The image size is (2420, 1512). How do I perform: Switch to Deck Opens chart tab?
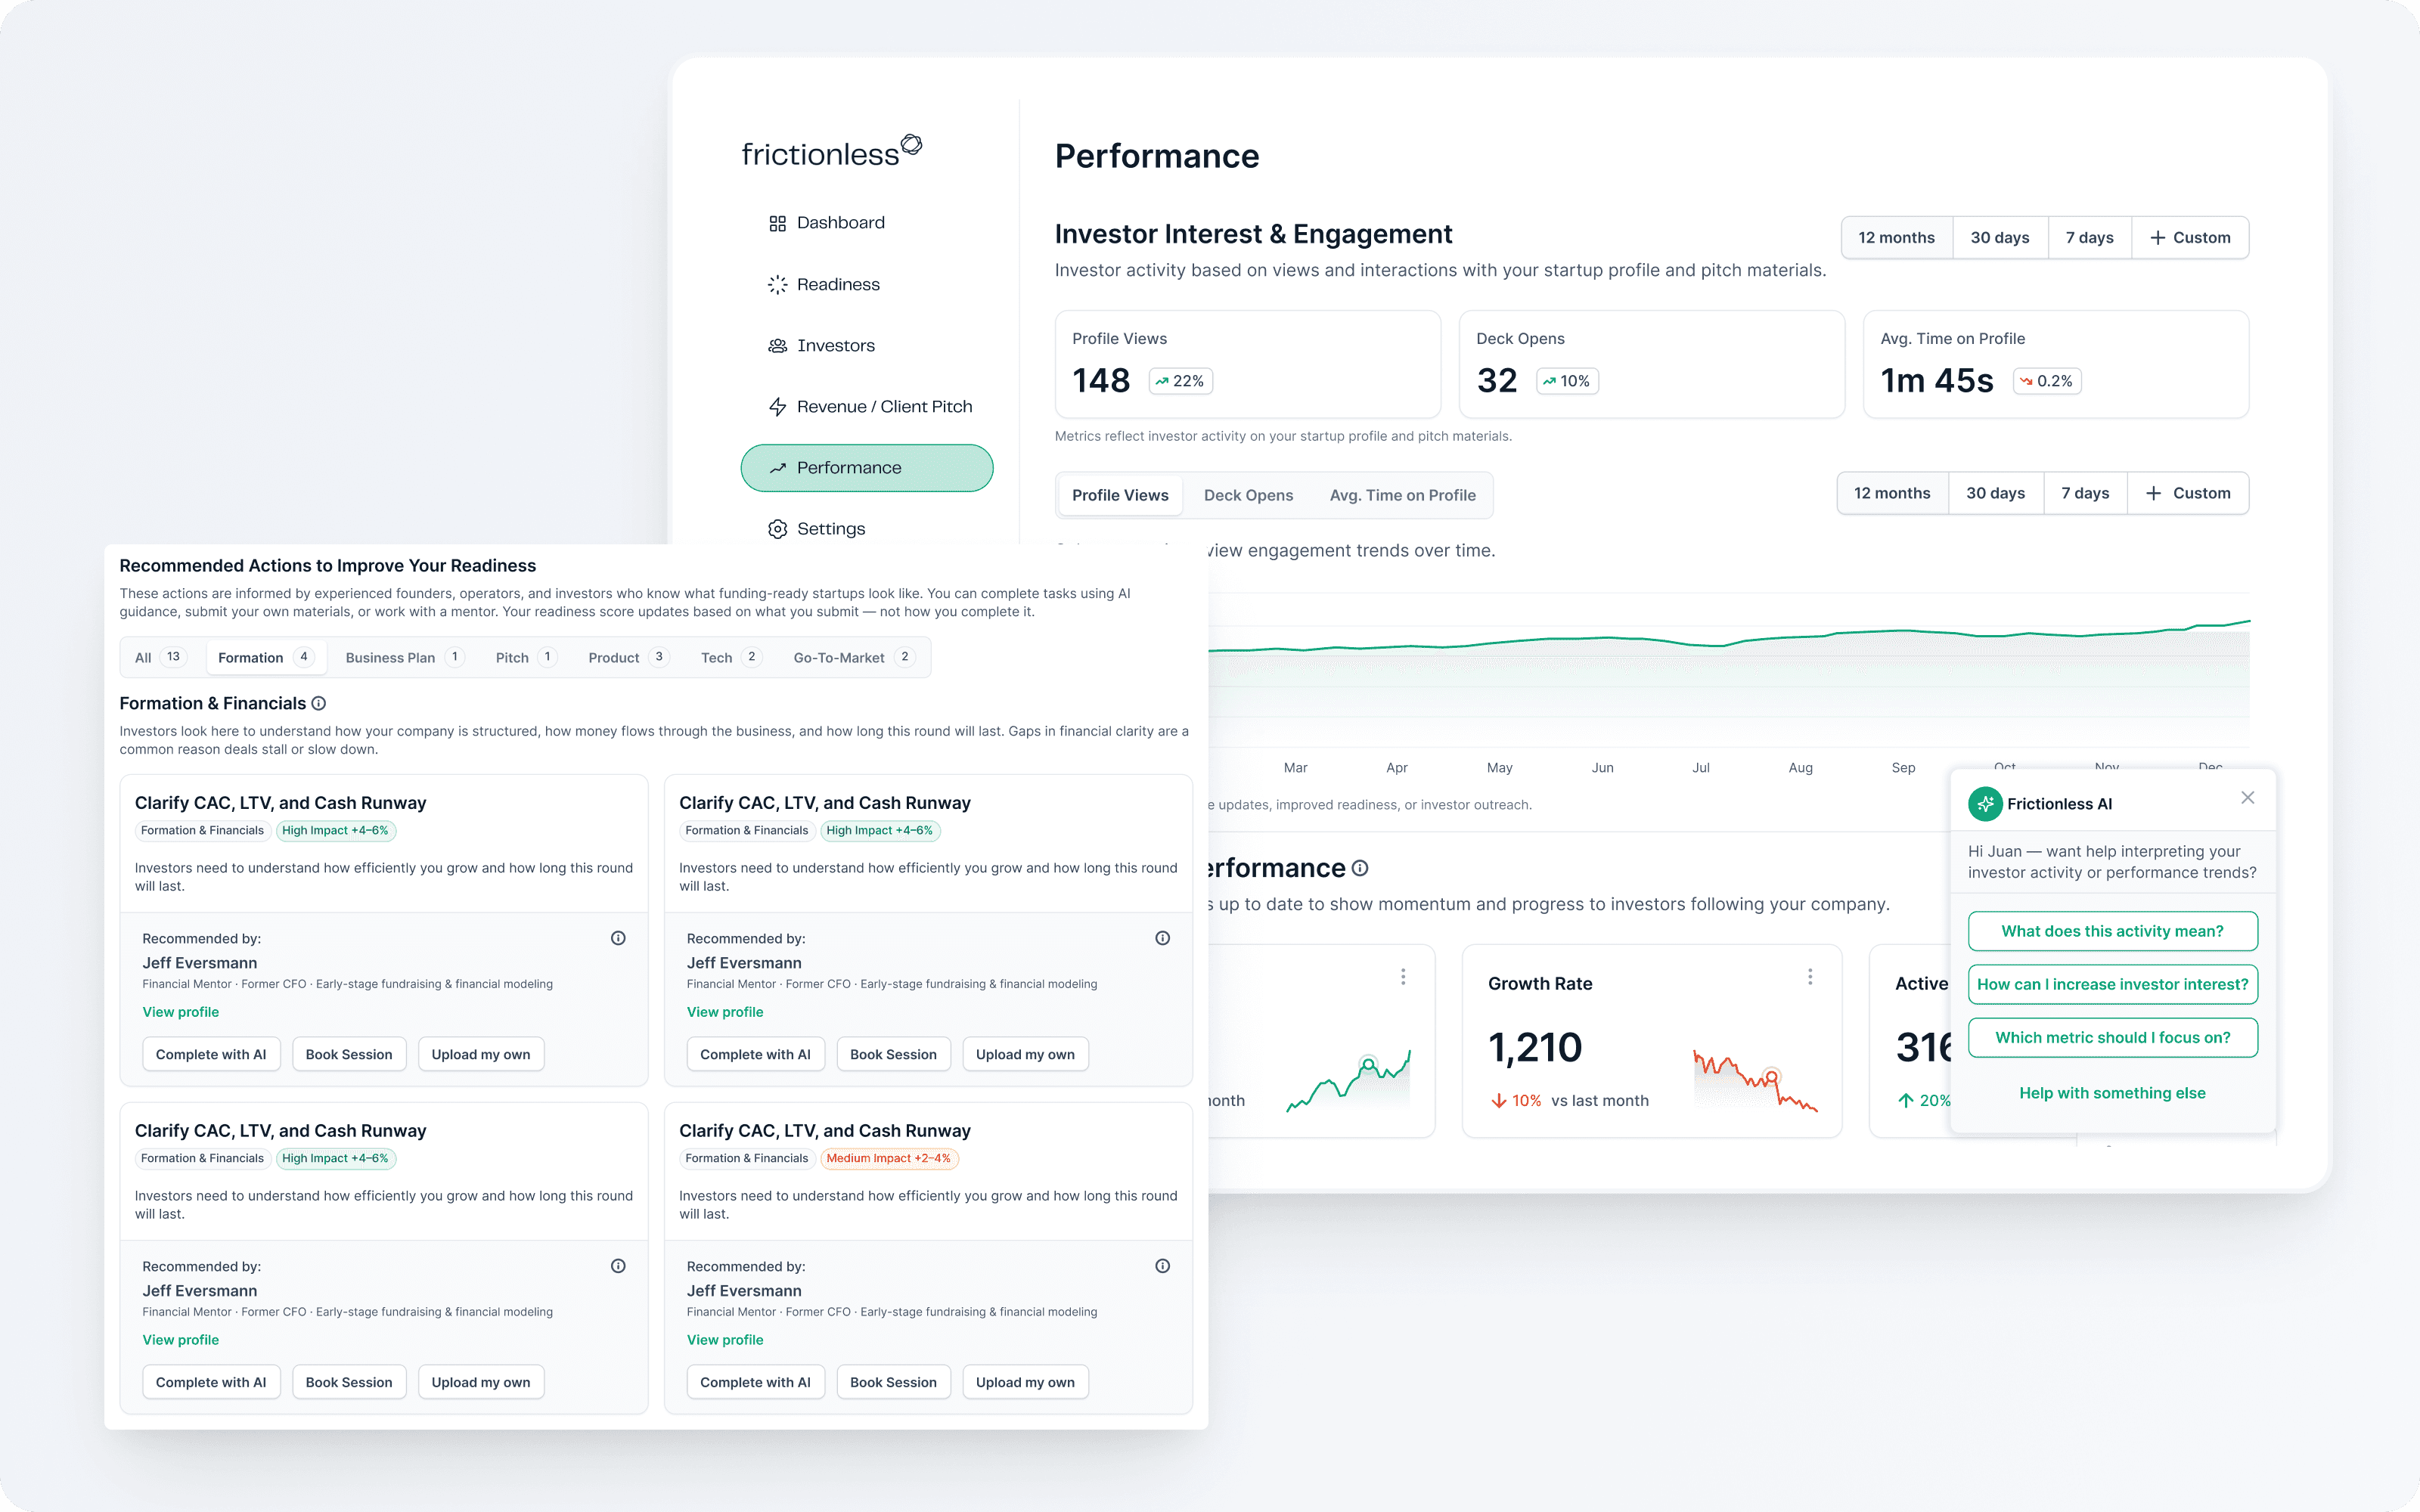(x=1248, y=496)
